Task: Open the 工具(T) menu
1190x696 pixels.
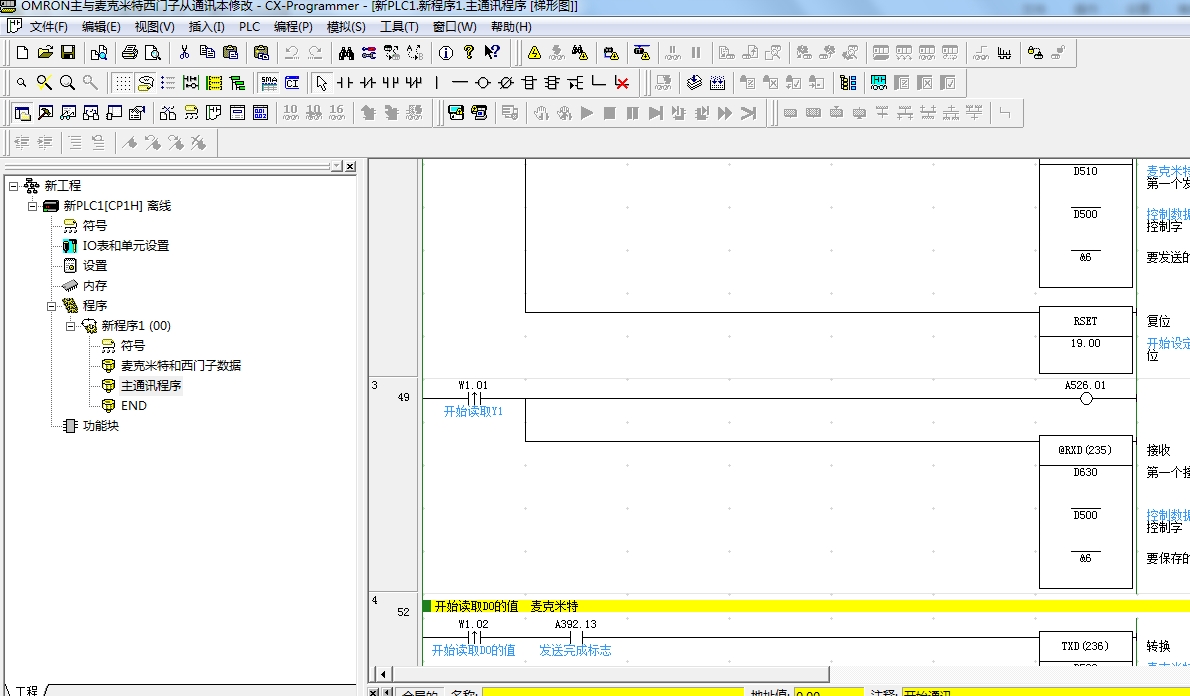Action: pyautogui.click(x=399, y=27)
